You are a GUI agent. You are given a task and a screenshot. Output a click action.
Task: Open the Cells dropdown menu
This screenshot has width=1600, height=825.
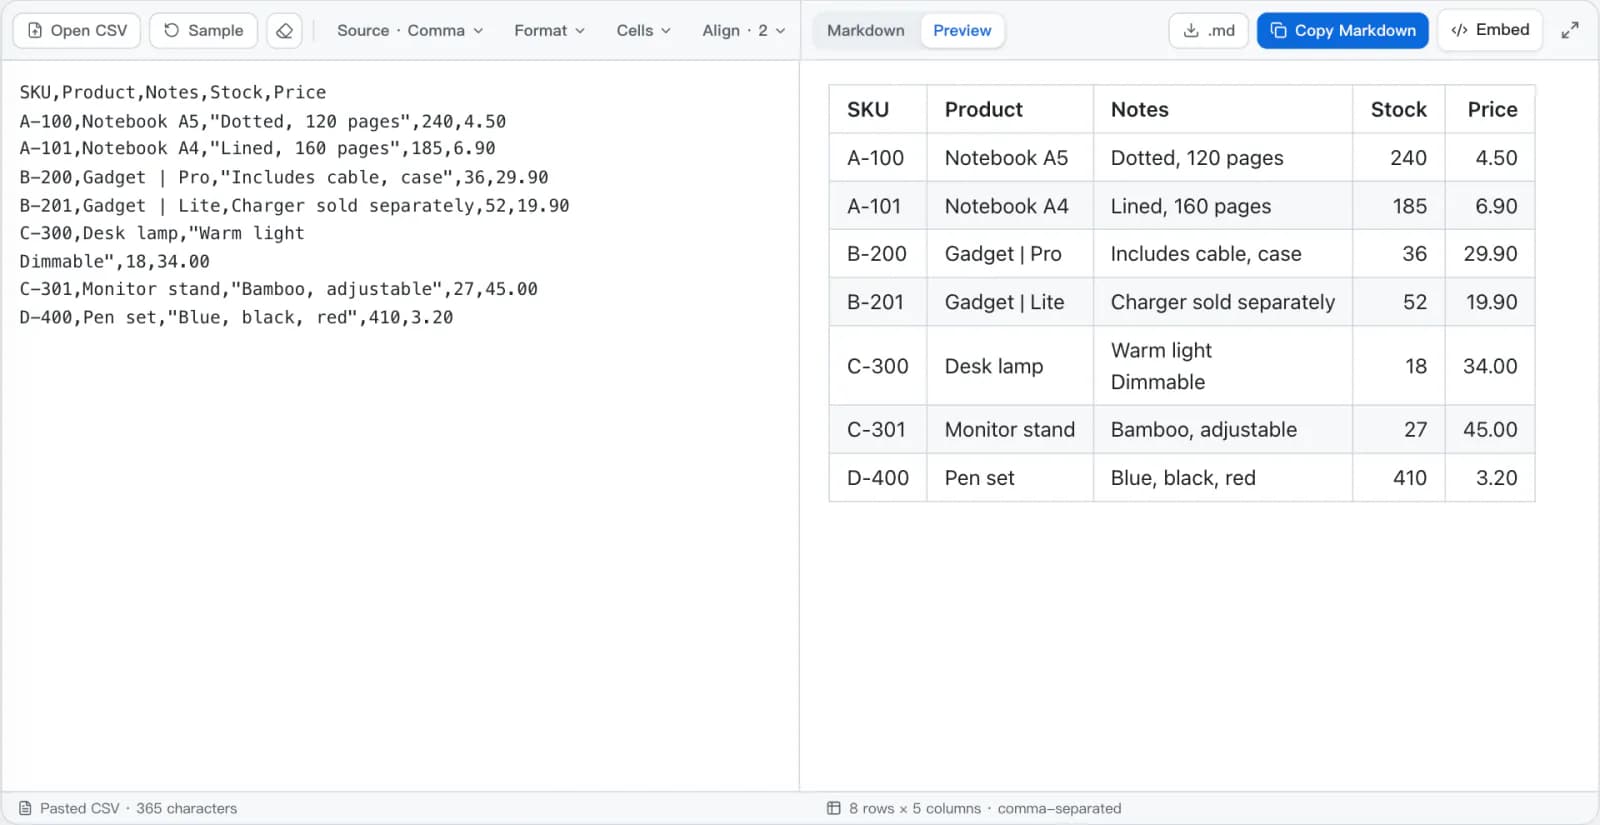(643, 31)
